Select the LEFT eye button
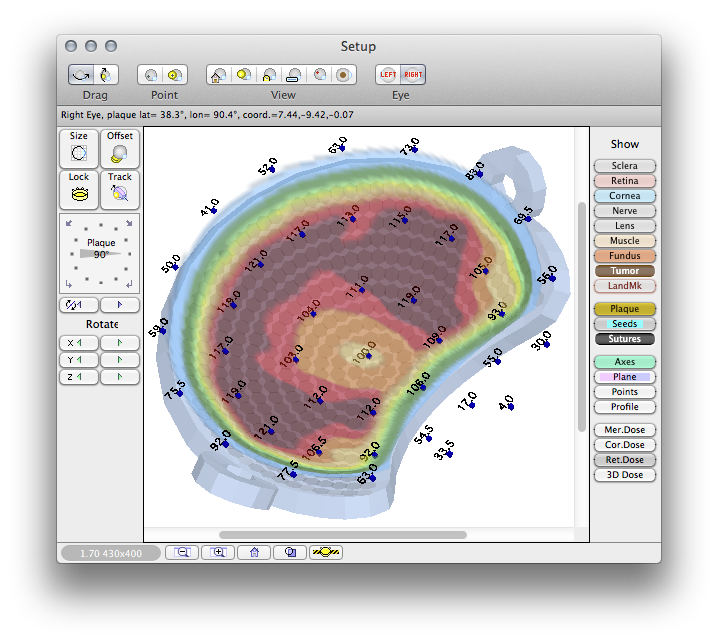This screenshot has width=718, height=642. pos(388,75)
